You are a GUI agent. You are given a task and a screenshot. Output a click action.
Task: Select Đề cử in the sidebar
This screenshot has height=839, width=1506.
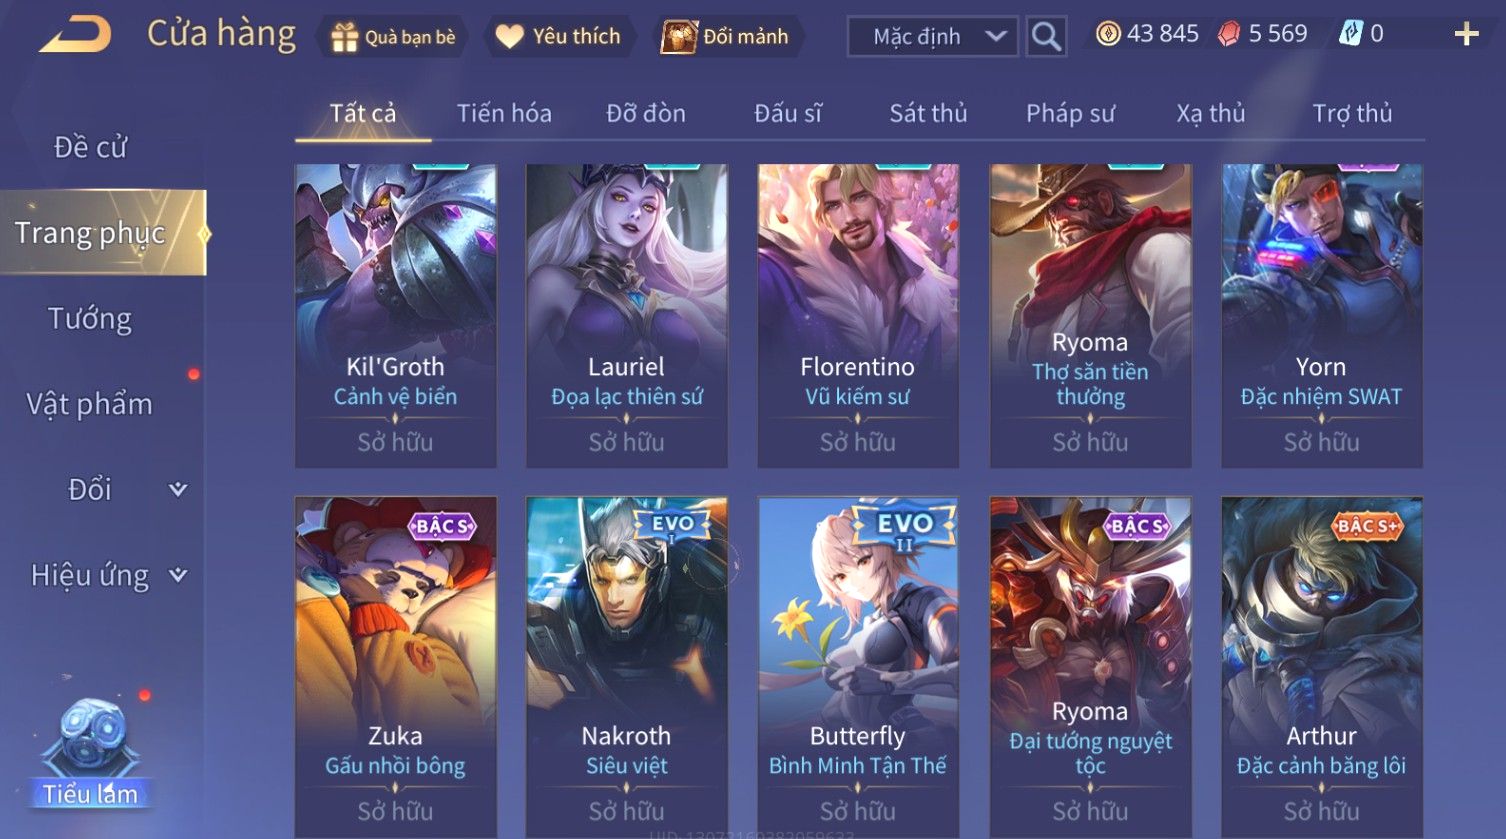click(90, 147)
